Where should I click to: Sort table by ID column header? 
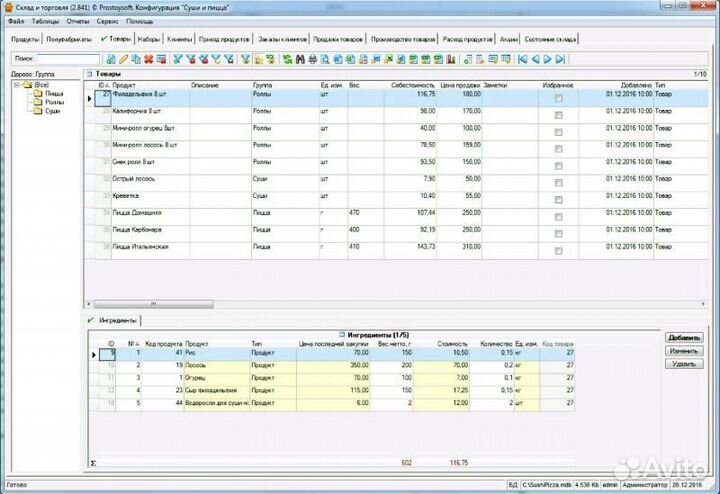click(102, 86)
